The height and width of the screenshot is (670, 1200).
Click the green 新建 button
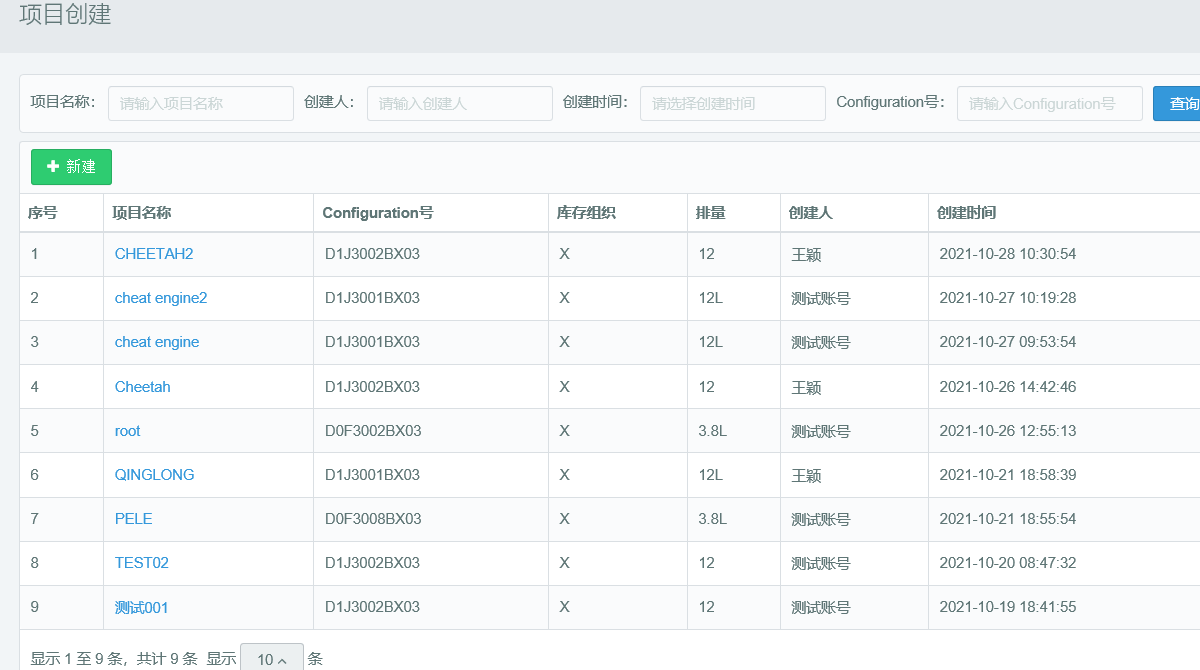coord(71,167)
